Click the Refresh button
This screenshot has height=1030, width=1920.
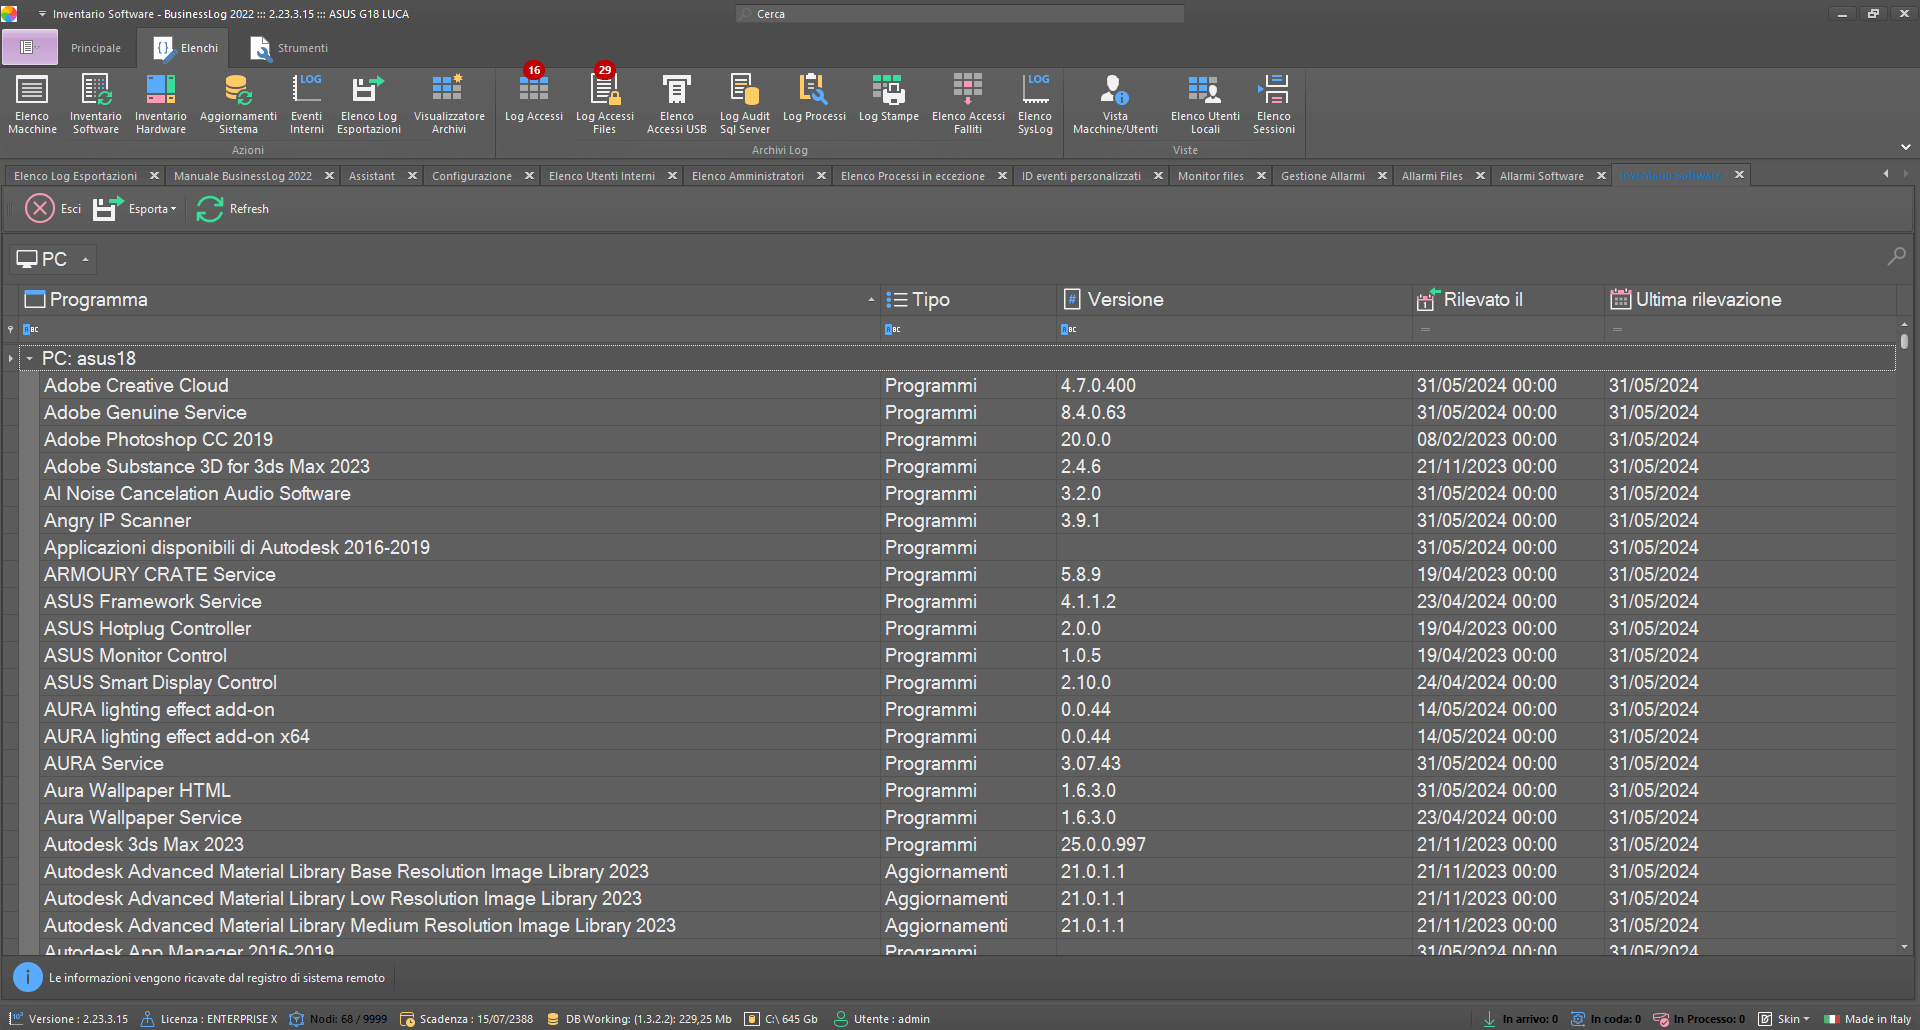click(x=233, y=209)
